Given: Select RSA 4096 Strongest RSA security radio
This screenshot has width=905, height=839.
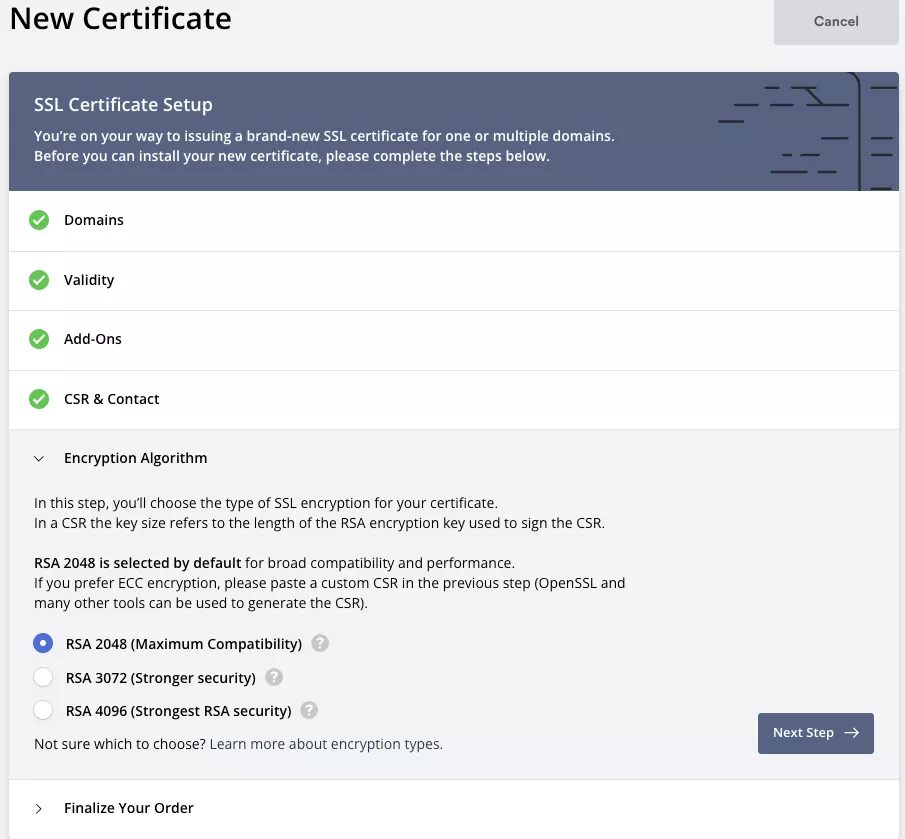Looking at the screenshot, I should [x=43, y=711].
